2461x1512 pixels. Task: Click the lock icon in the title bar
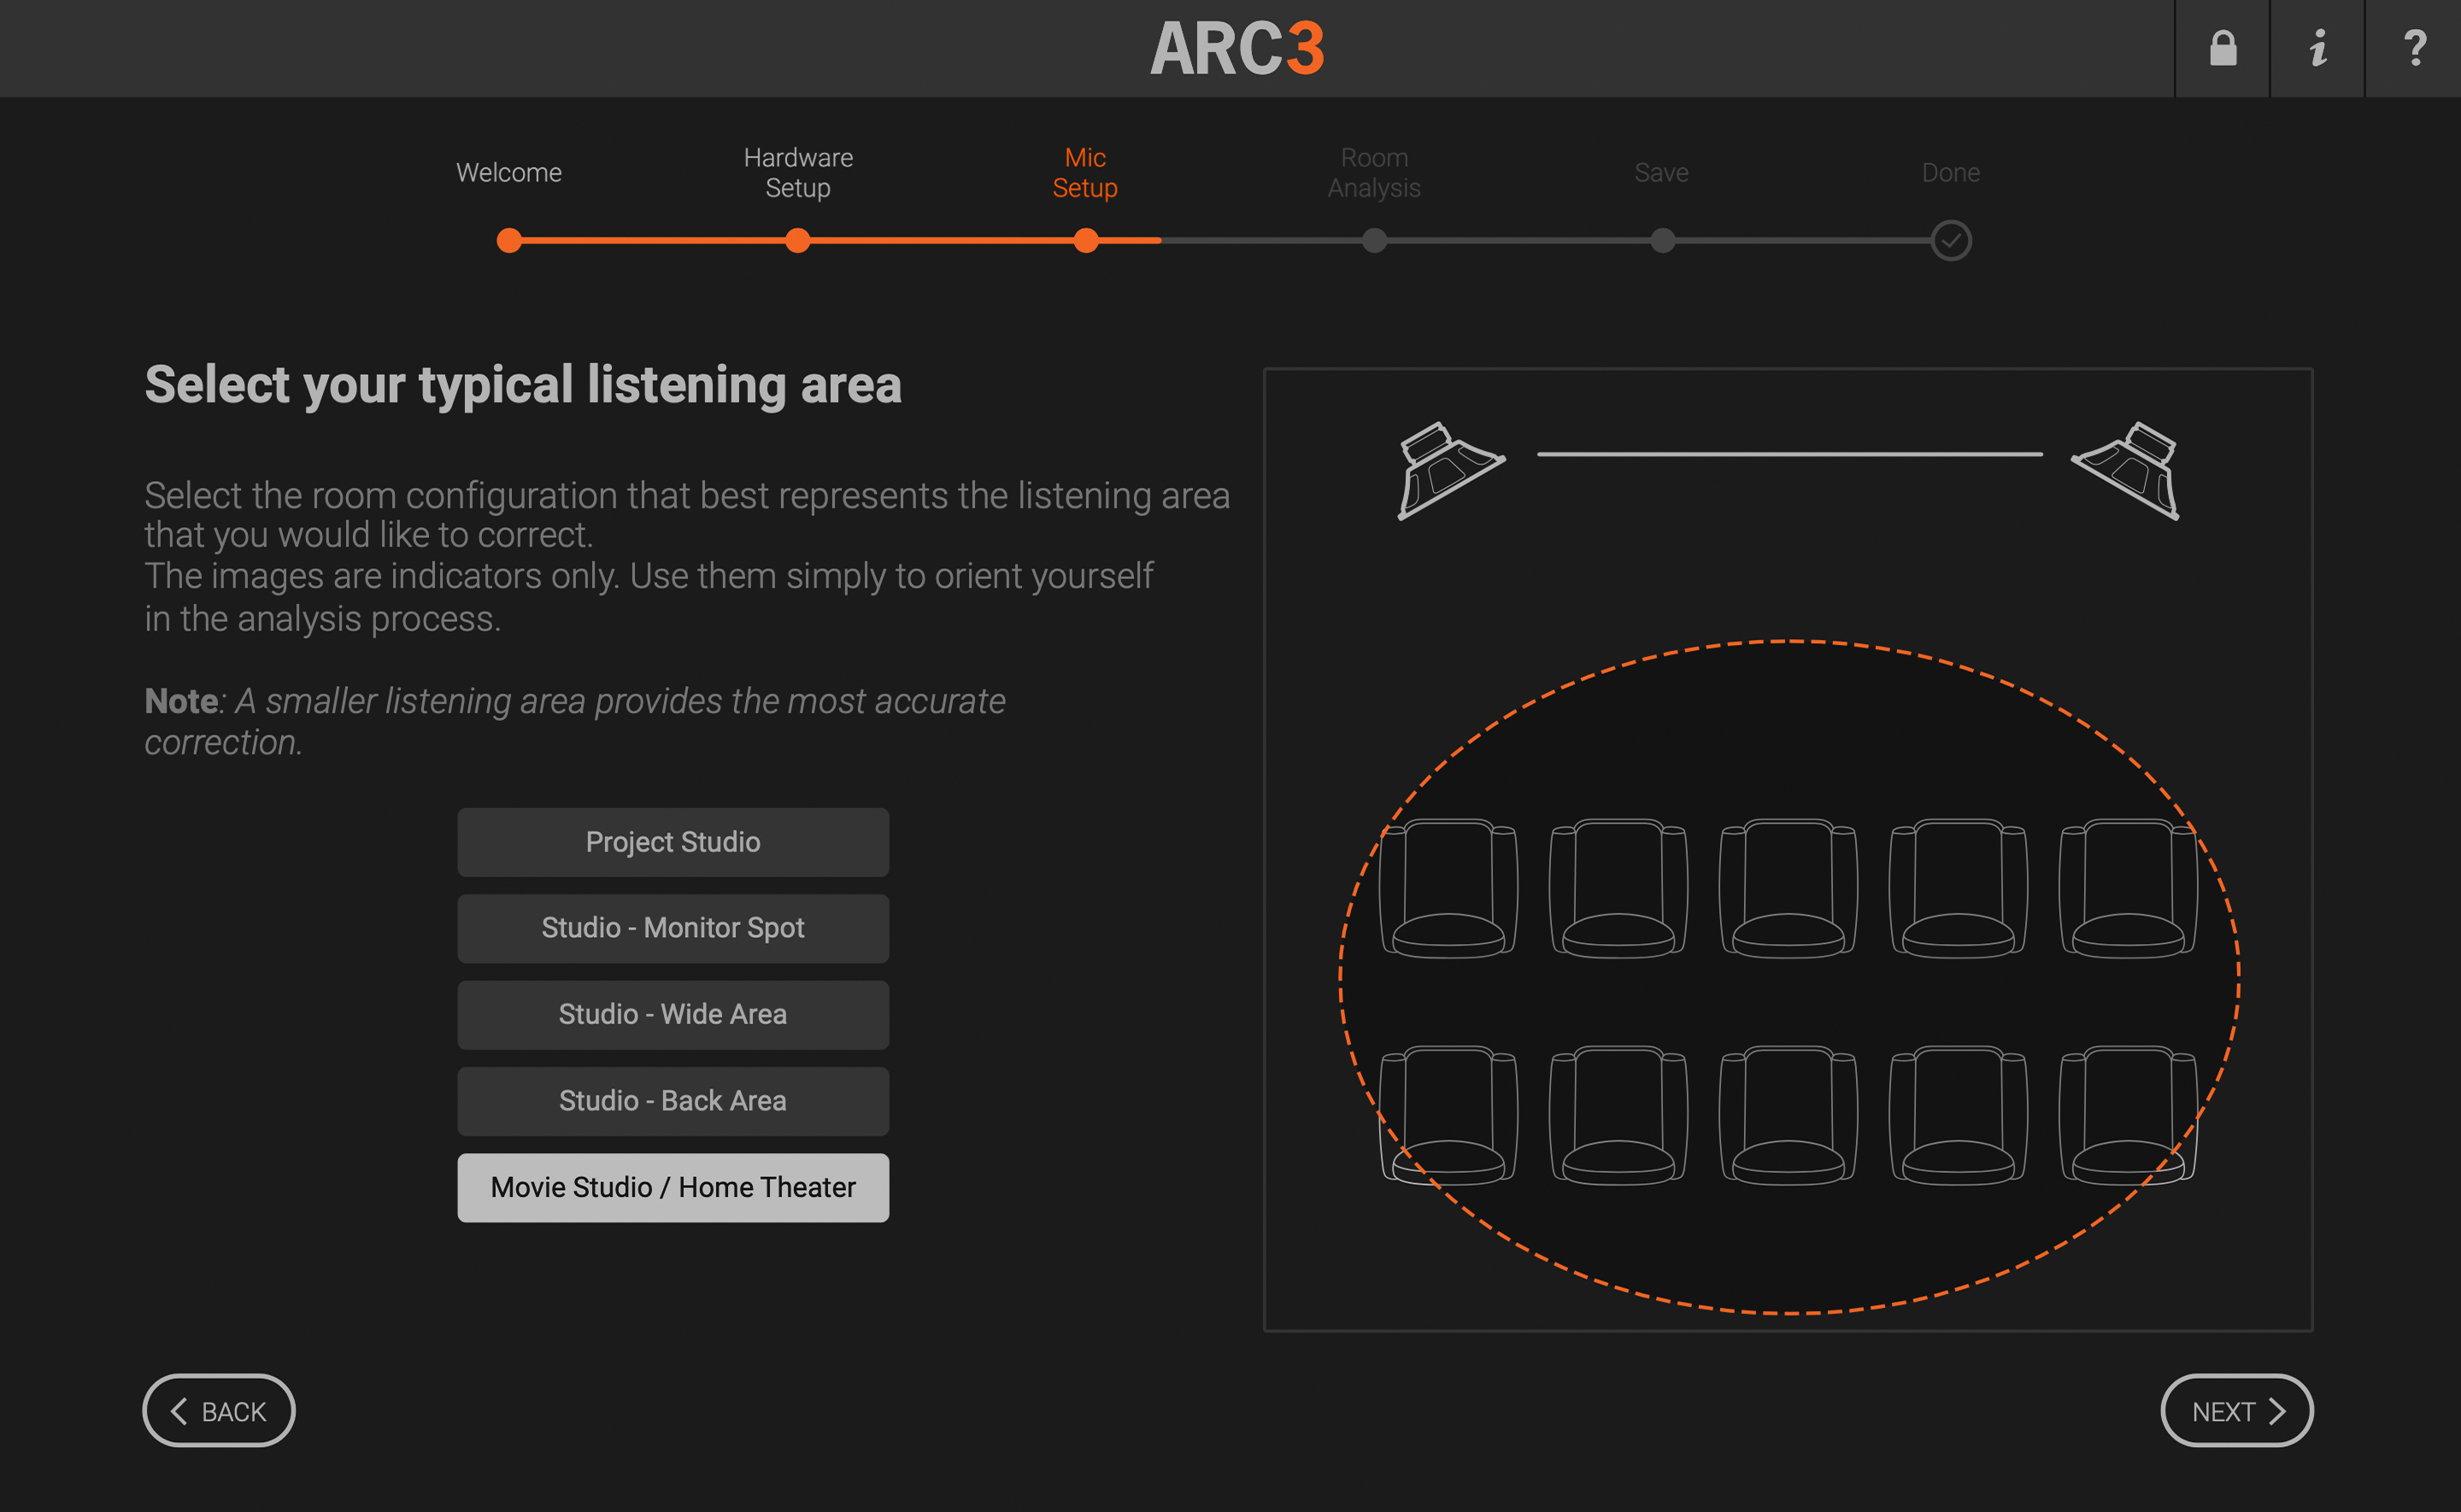click(x=2221, y=48)
